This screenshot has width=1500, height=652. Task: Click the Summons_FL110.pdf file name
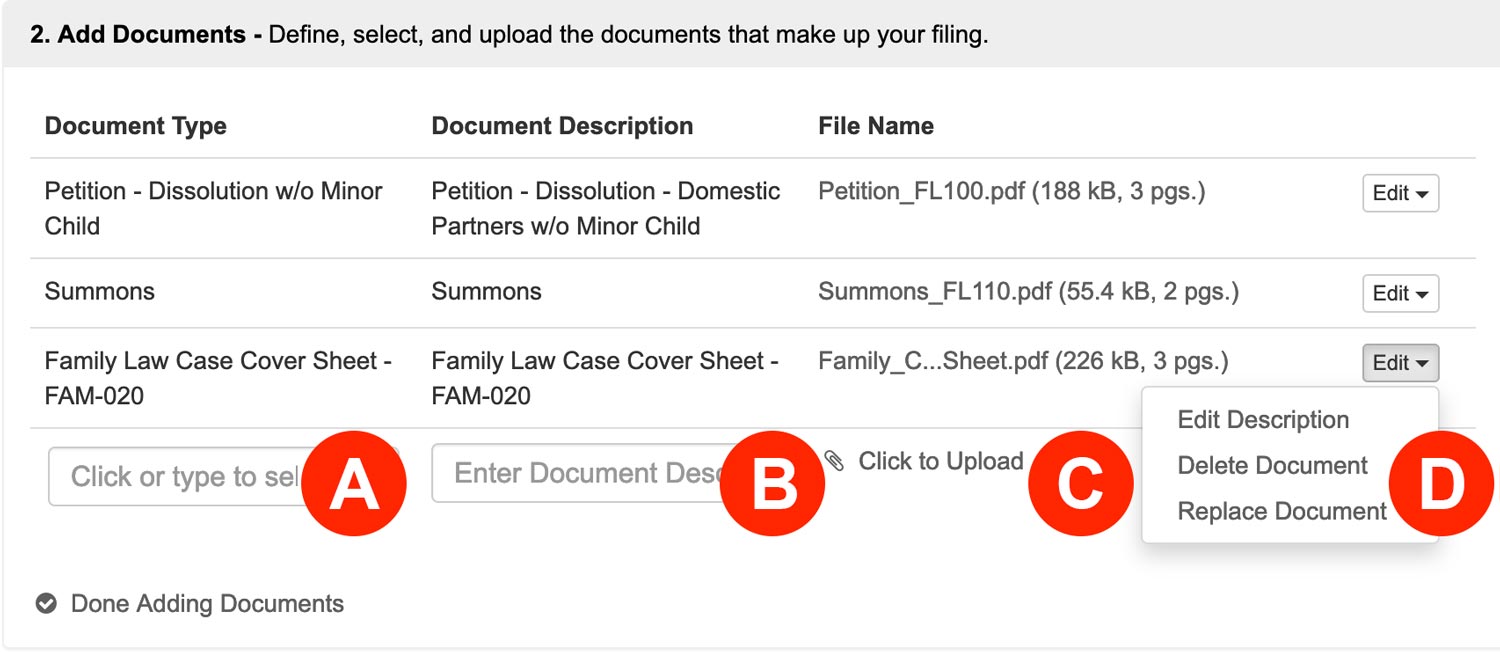934,291
